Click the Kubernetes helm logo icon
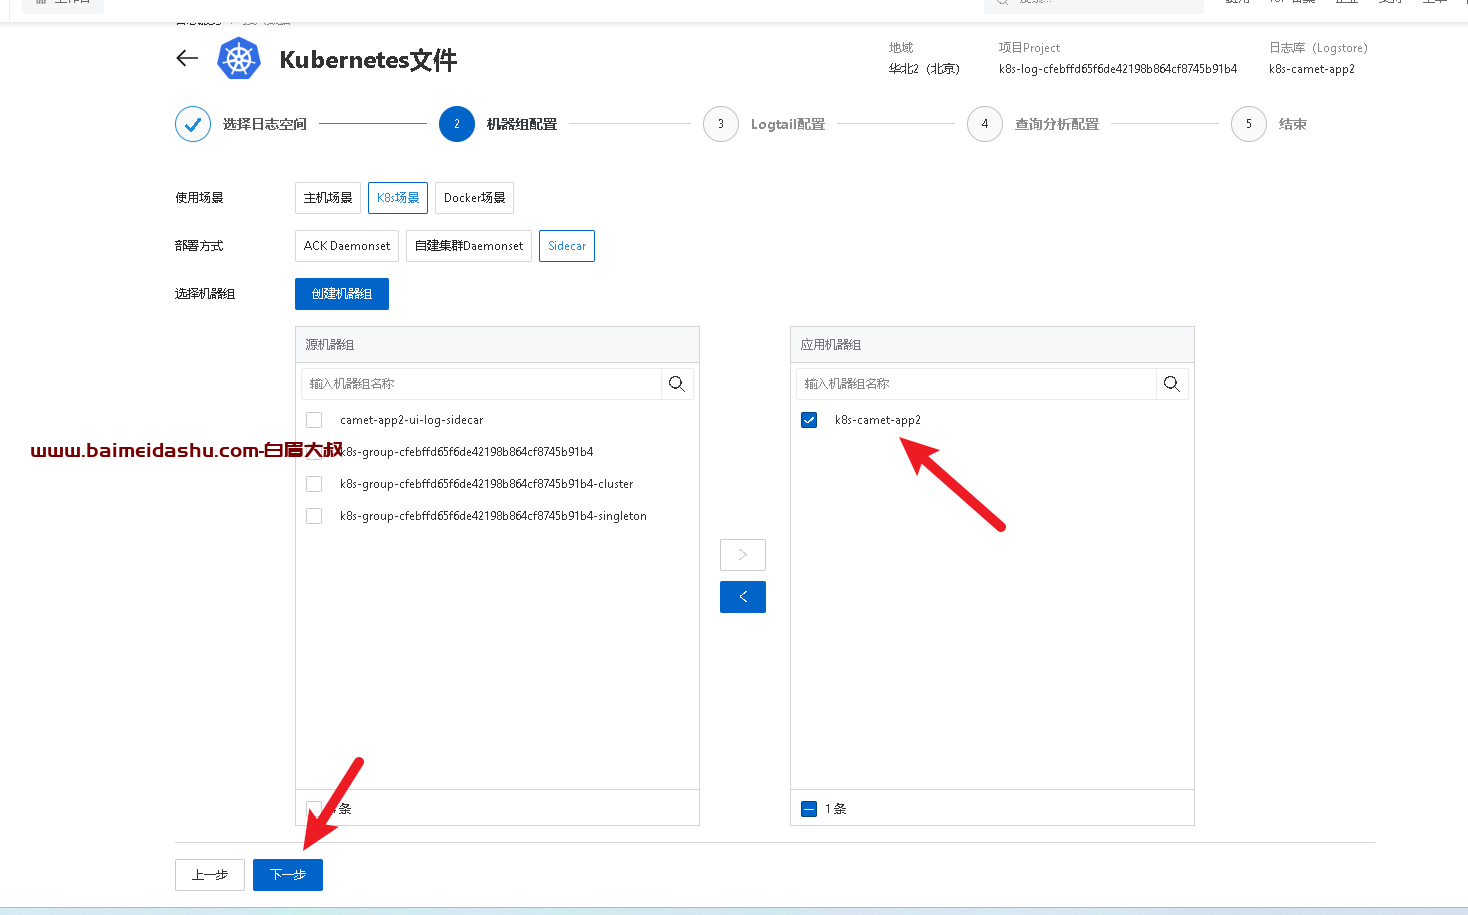Viewport: 1468px width, 915px height. click(x=239, y=59)
